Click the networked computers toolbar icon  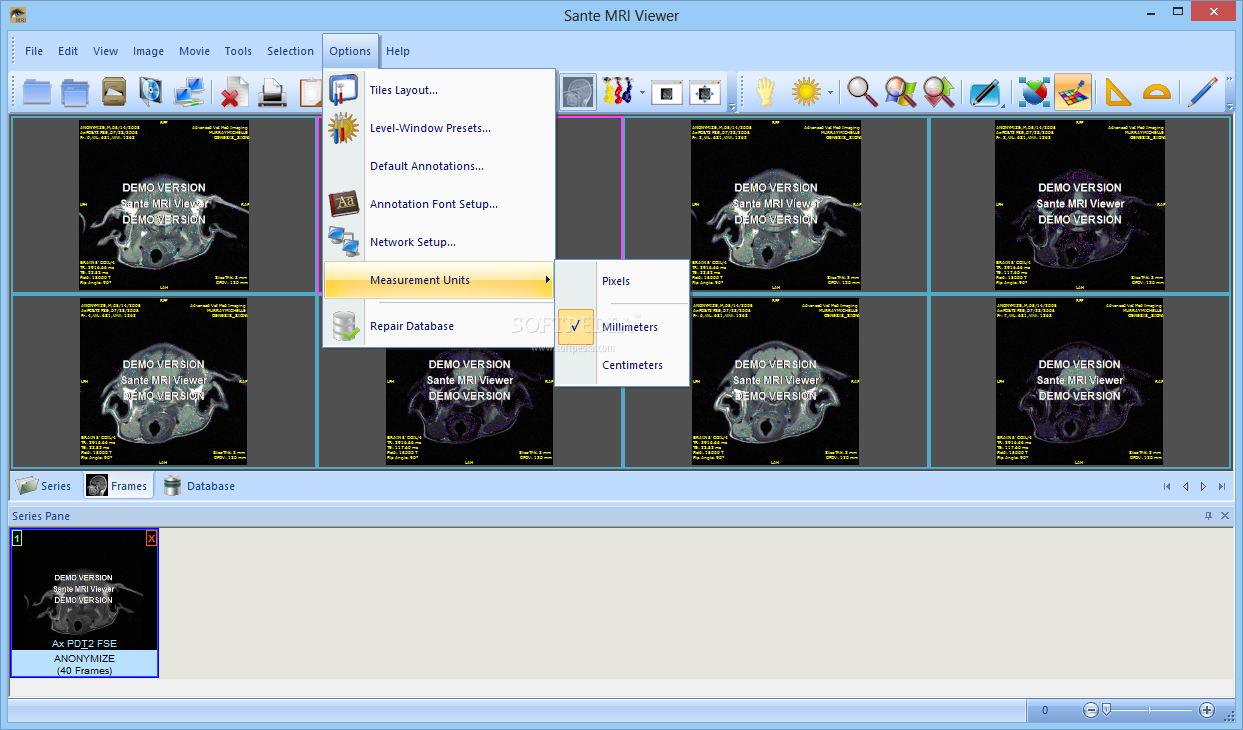[x=189, y=92]
